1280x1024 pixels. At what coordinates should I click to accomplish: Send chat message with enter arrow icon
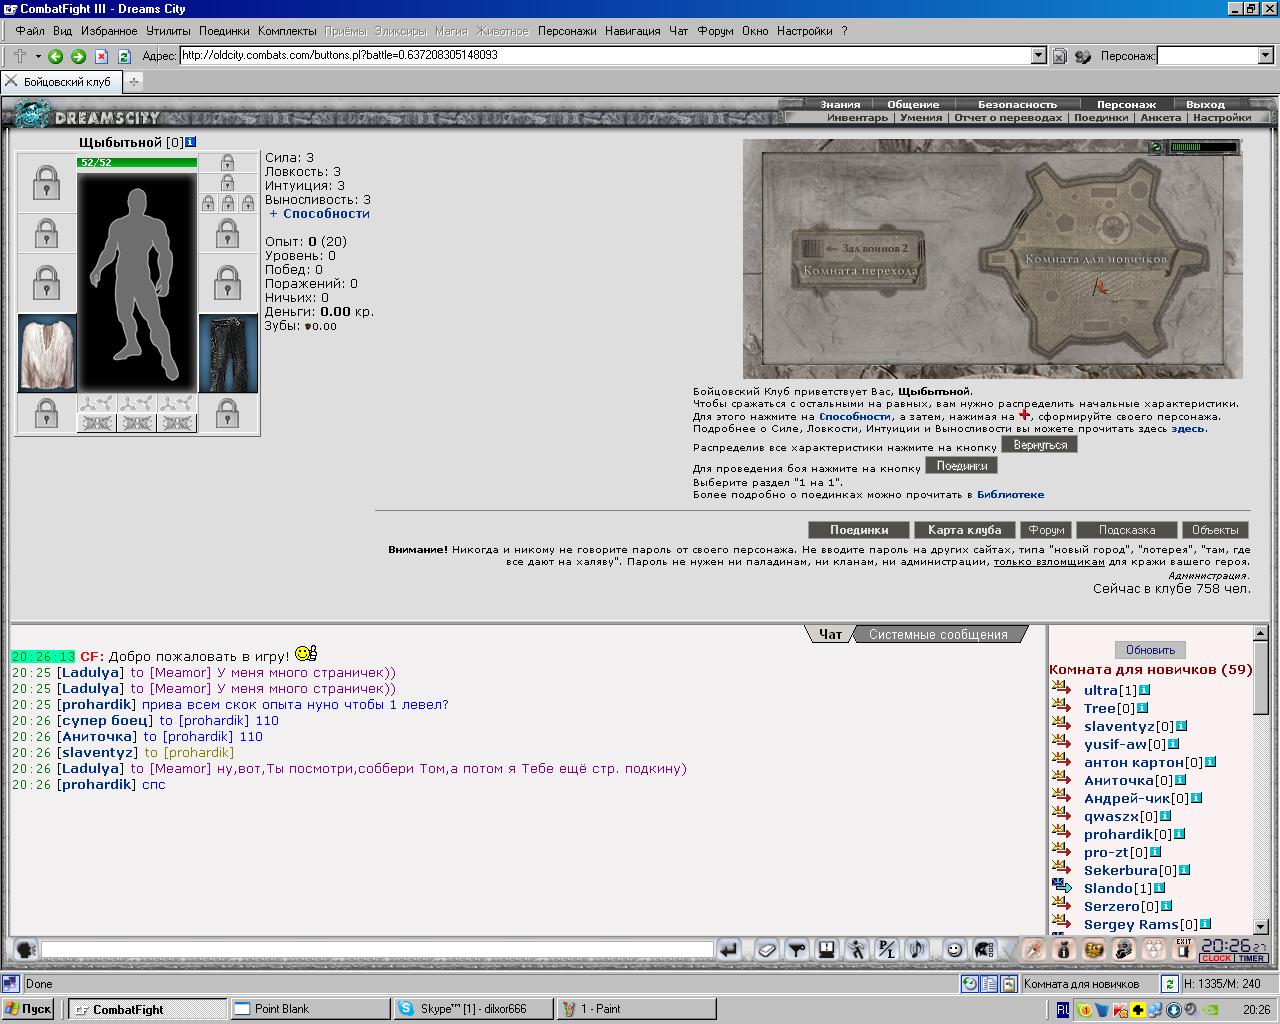pos(729,949)
